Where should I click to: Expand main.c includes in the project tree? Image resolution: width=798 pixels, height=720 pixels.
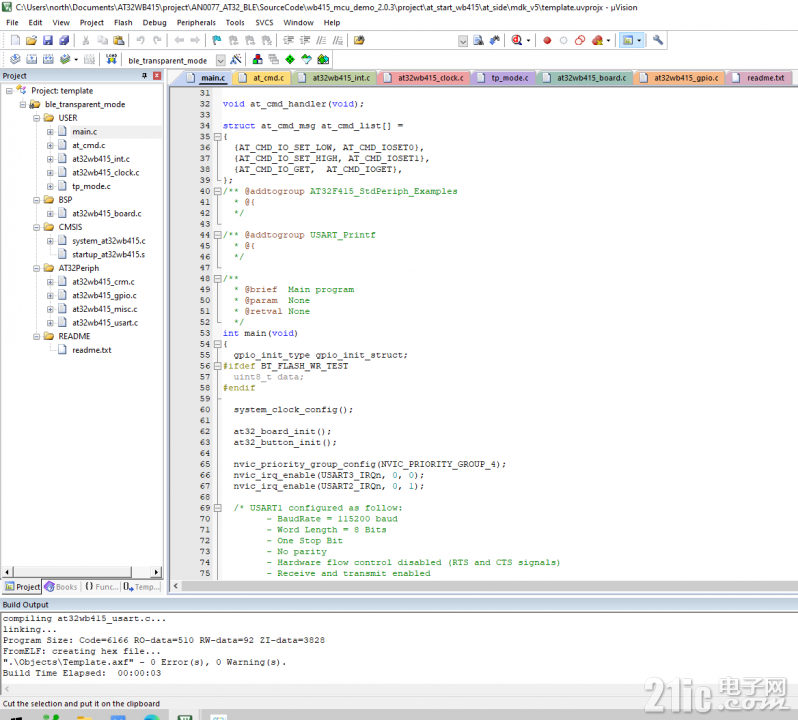pos(50,132)
